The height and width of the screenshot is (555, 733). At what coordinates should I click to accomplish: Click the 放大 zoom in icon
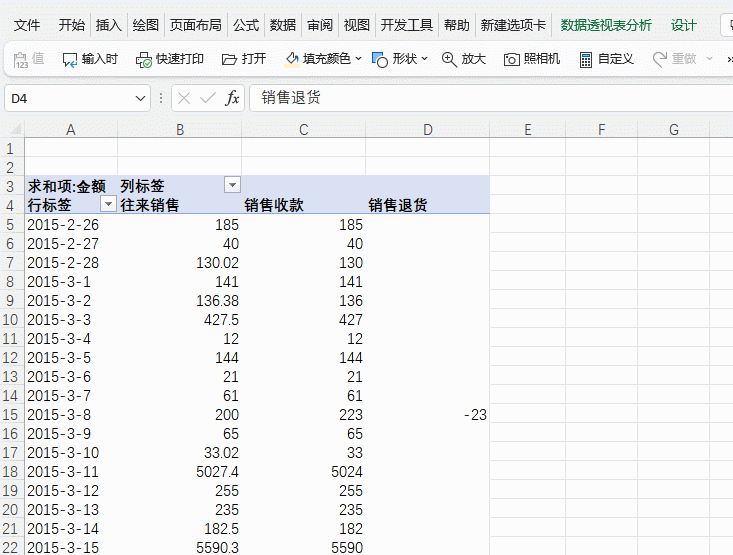click(x=449, y=60)
